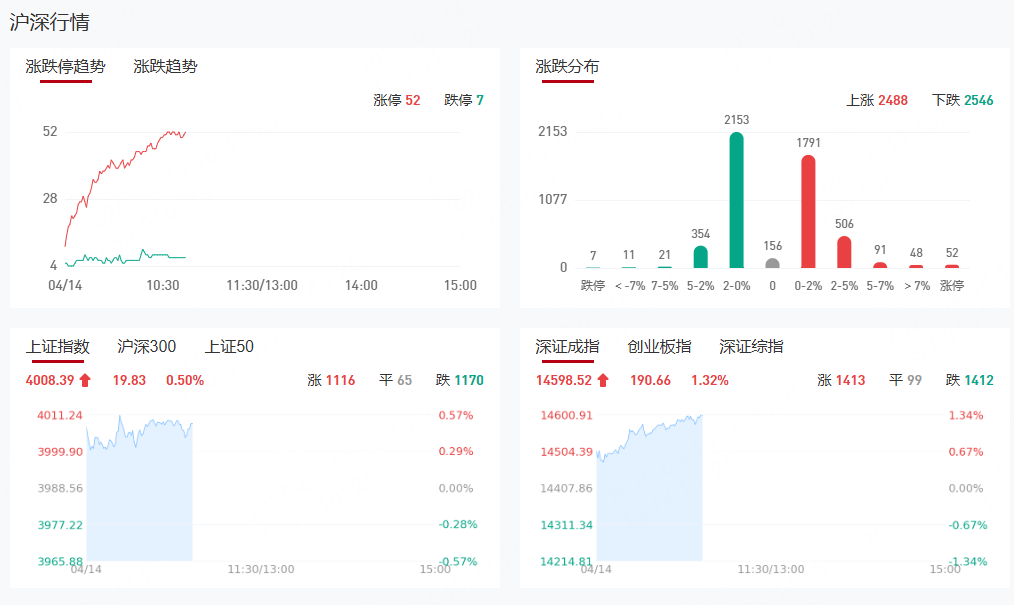The height and width of the screenshot is (605, 1014).
Task: Switch to the 上证50 tab
Action: click(229, 347)
